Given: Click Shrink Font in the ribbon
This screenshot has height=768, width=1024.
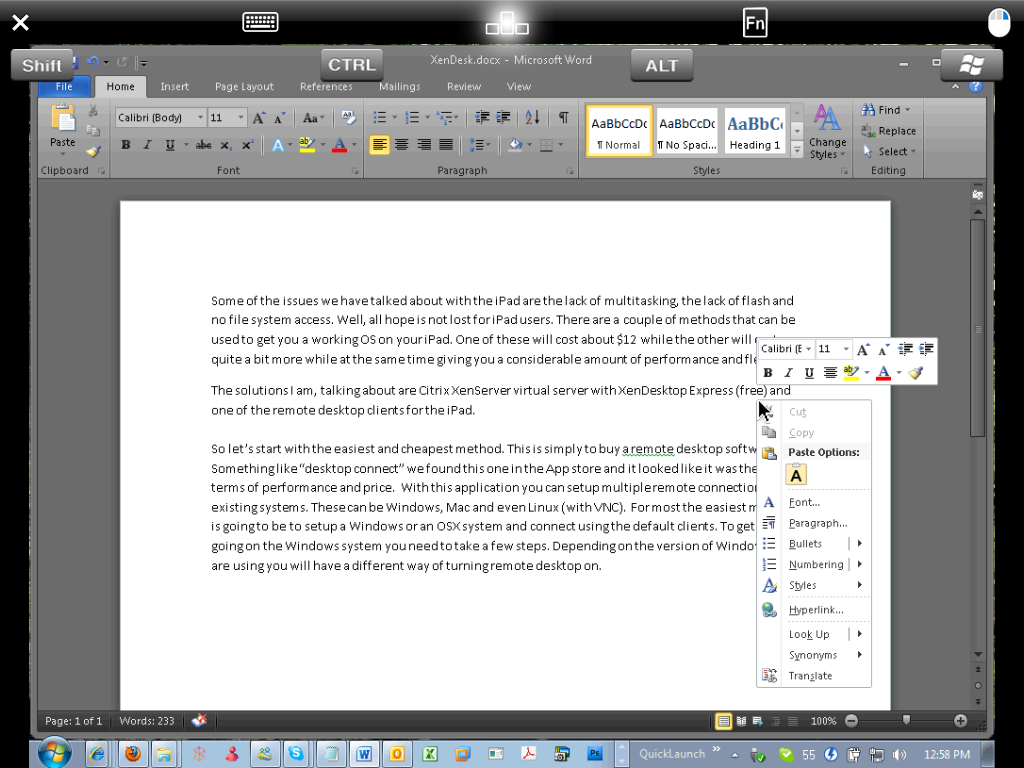Looking at the screenshot, I should [x=280, y=118].
